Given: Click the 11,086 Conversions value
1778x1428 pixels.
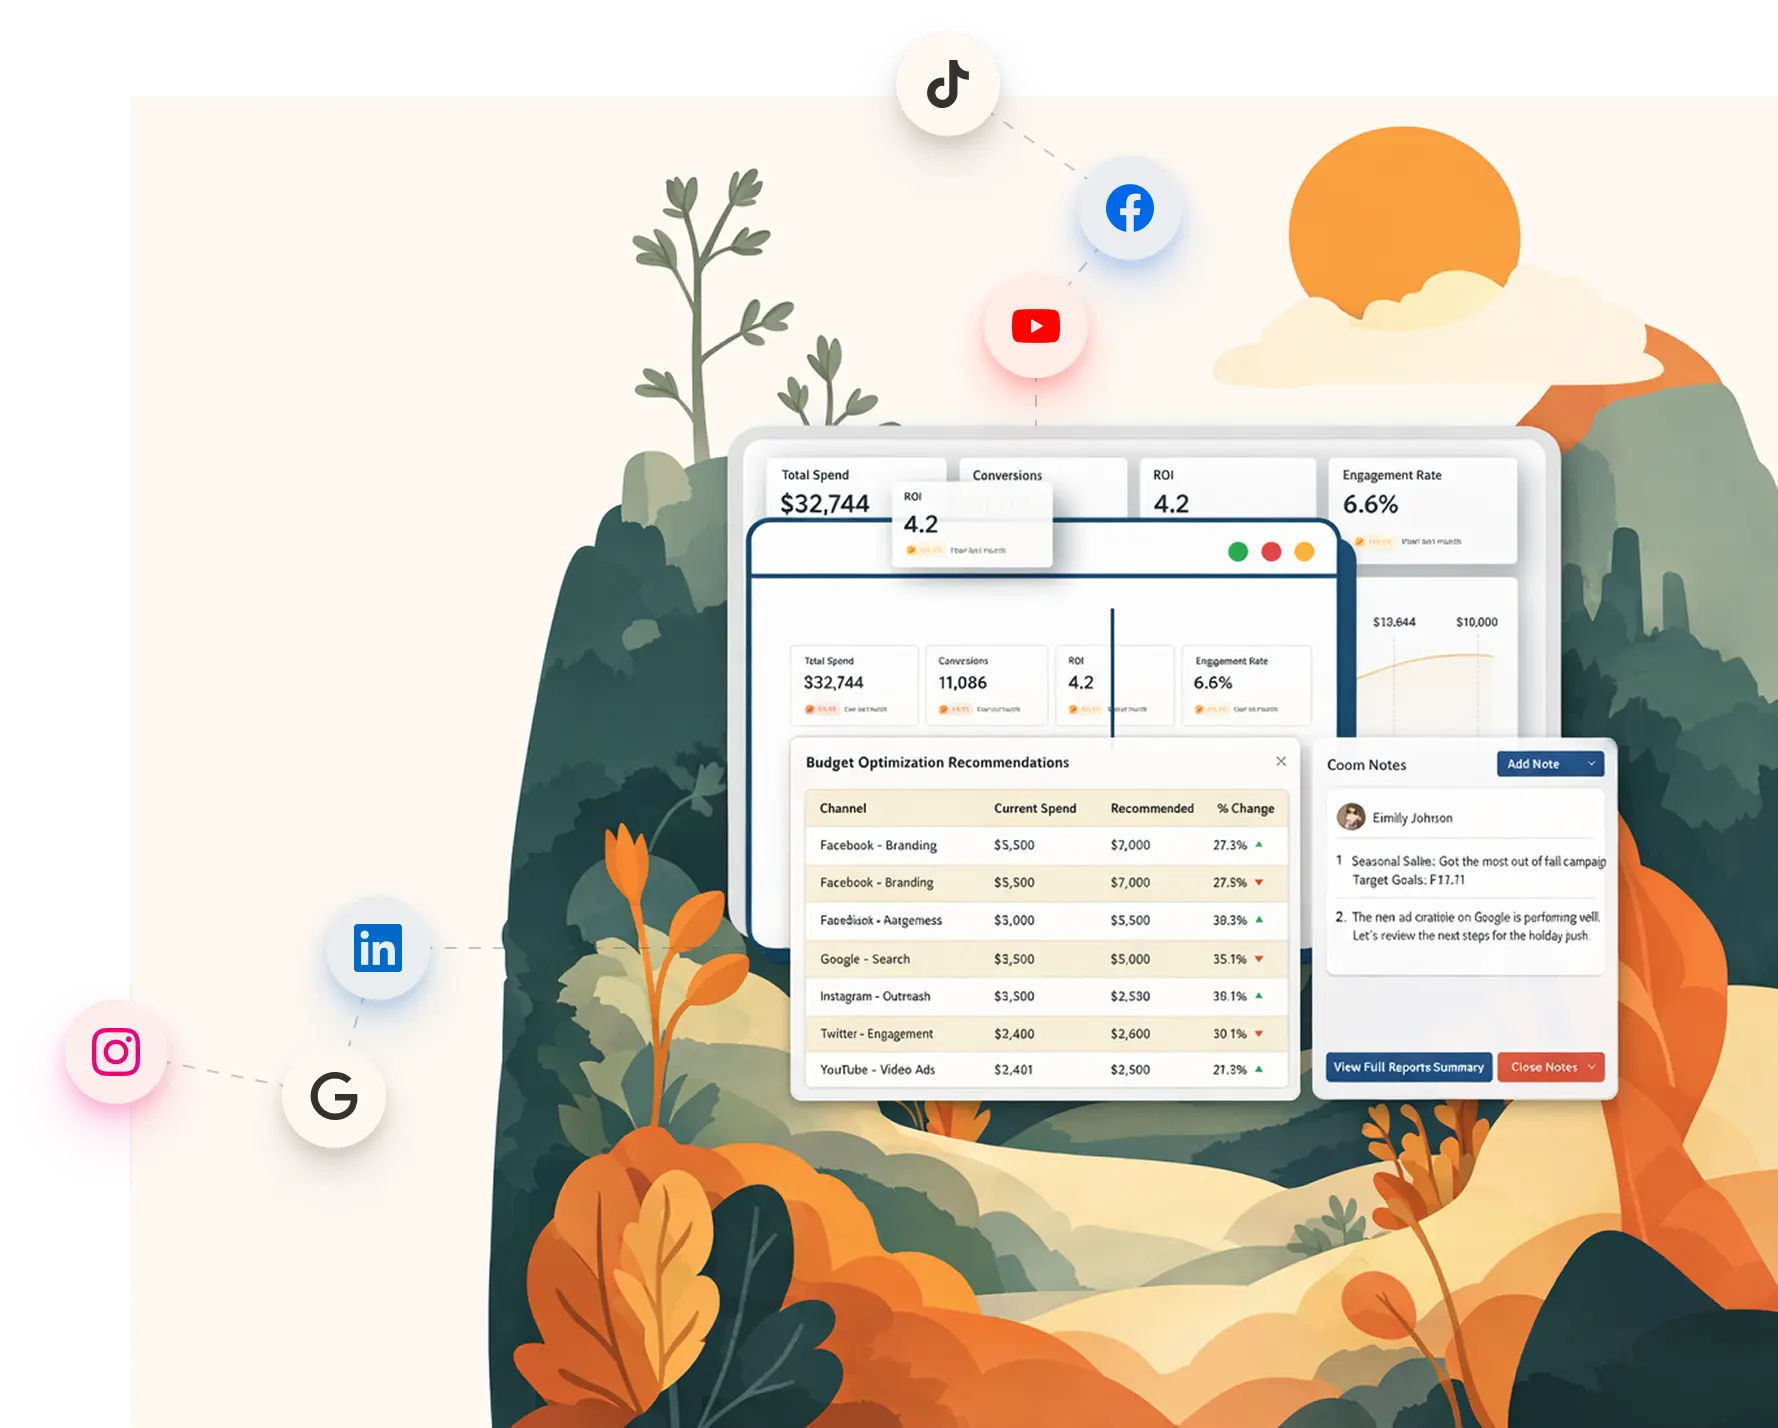Looking at the screenshot, I should [962, 682].
